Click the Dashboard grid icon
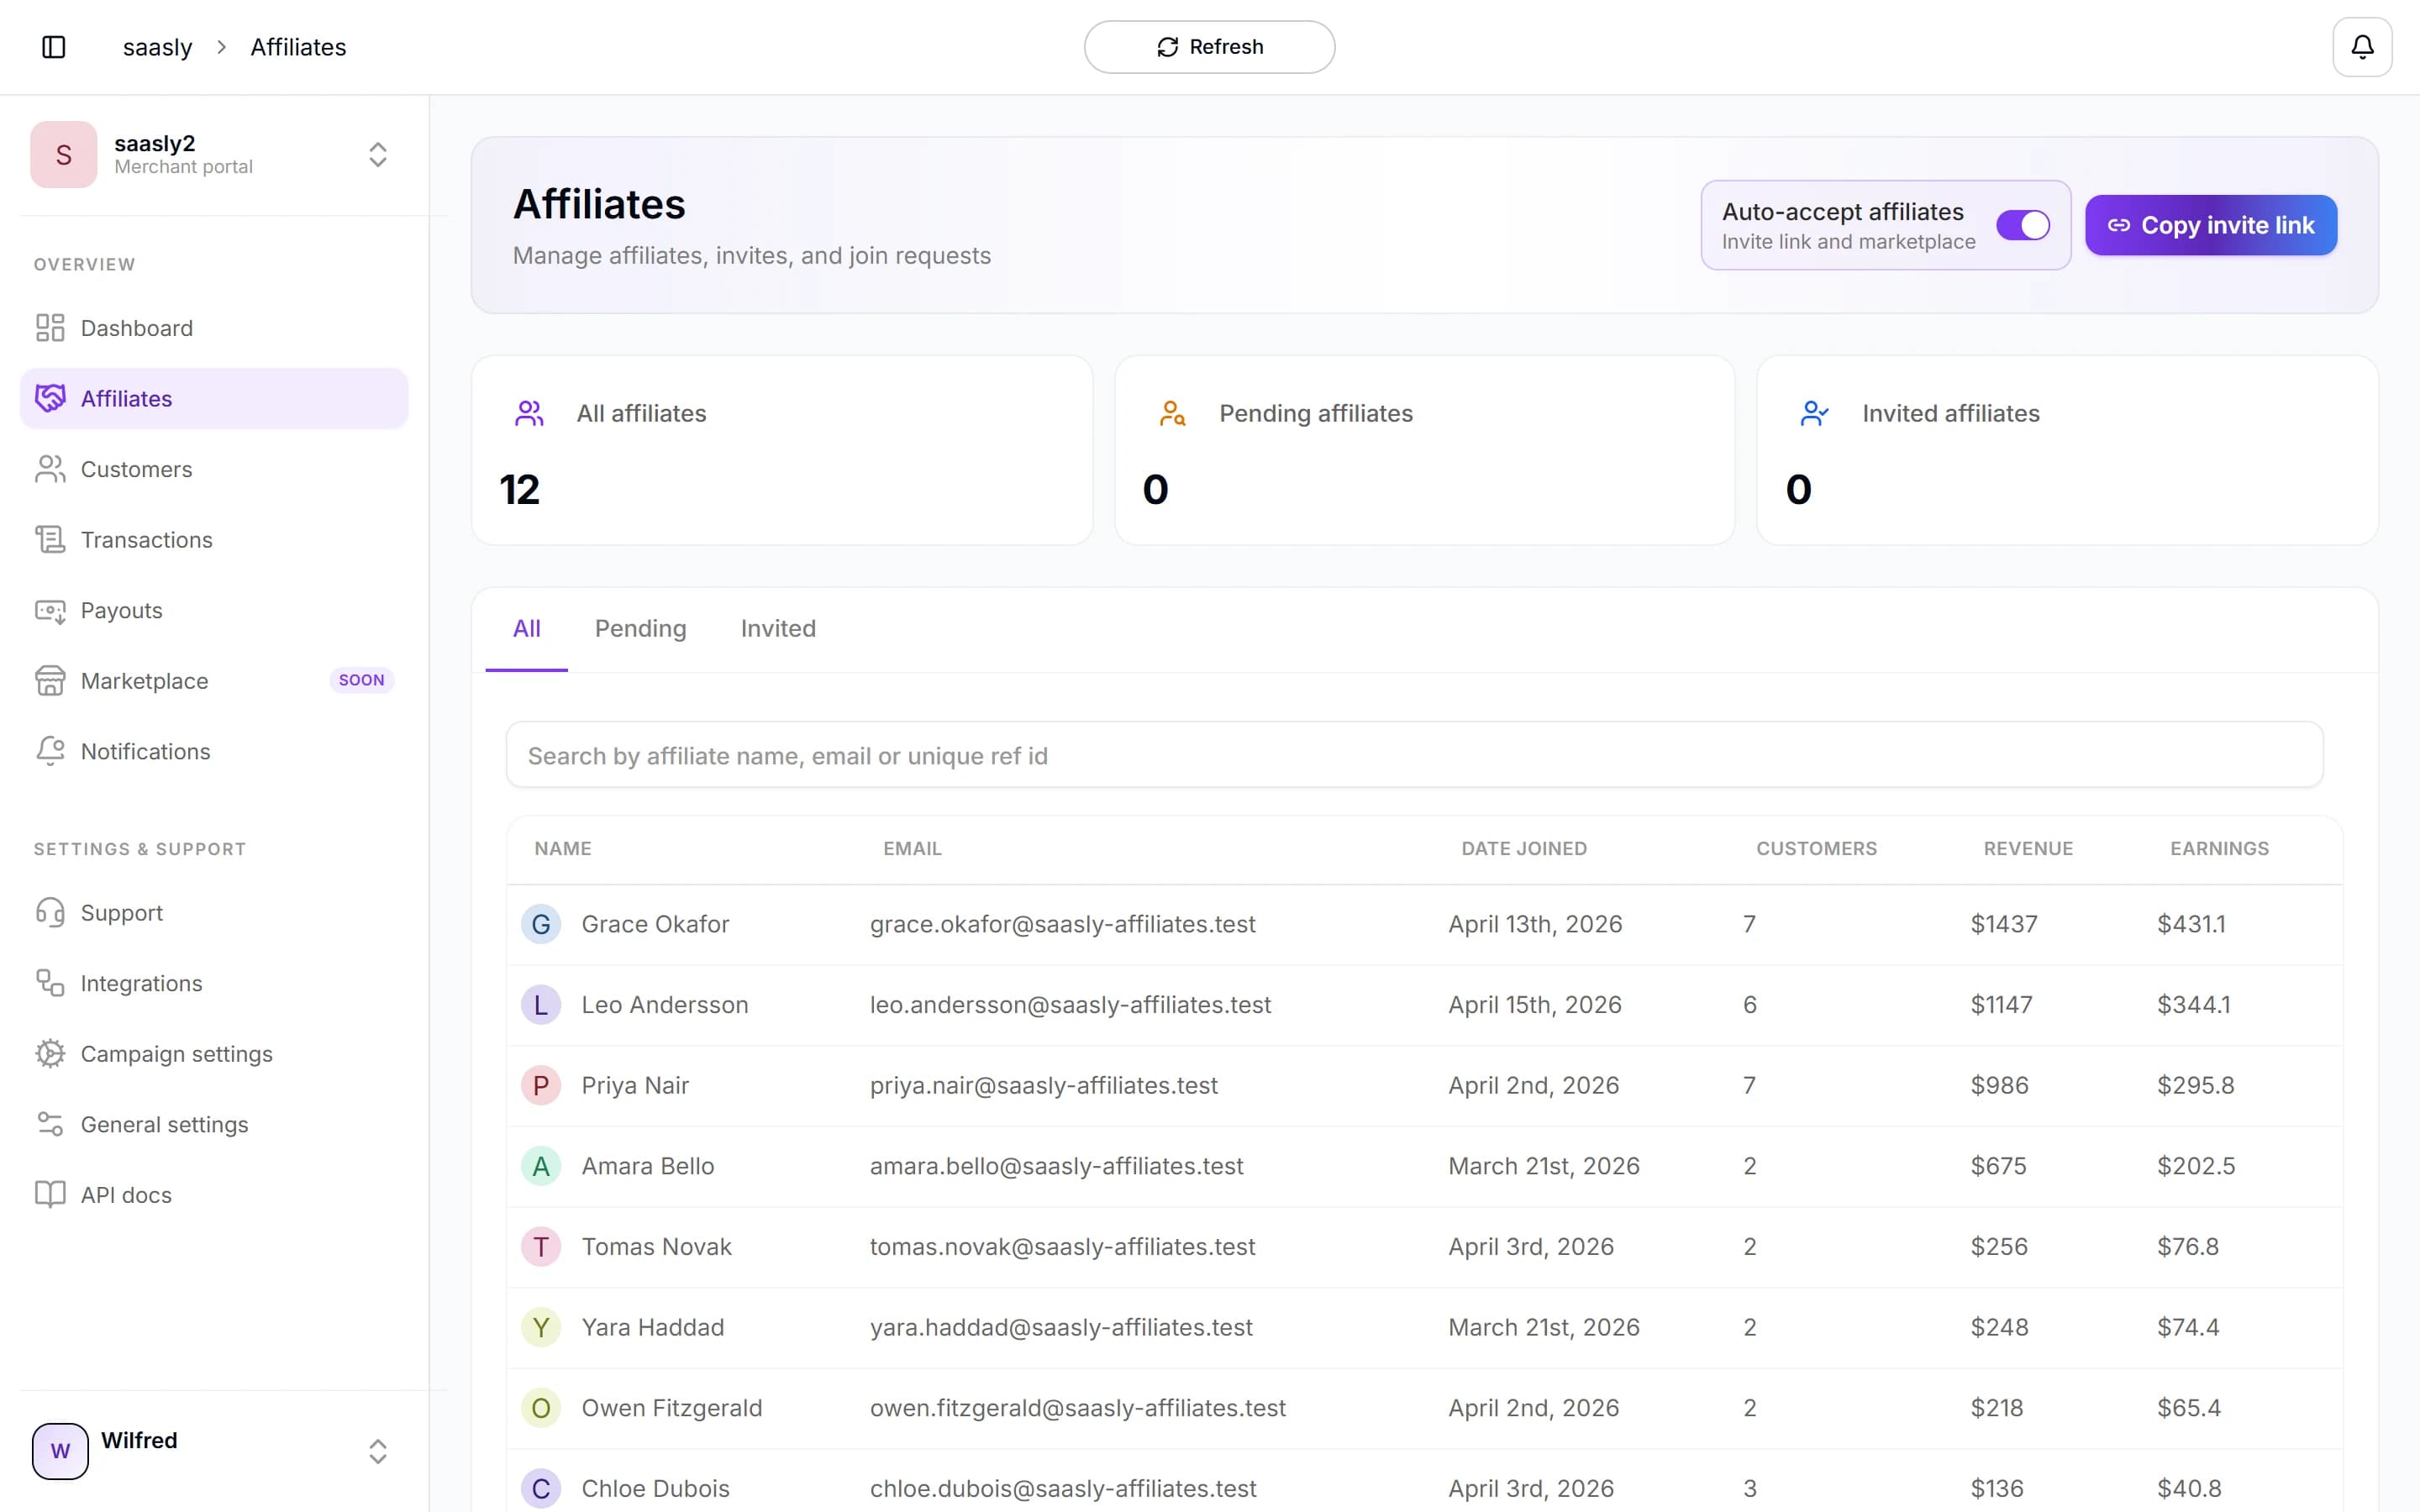 click(50, 328)
